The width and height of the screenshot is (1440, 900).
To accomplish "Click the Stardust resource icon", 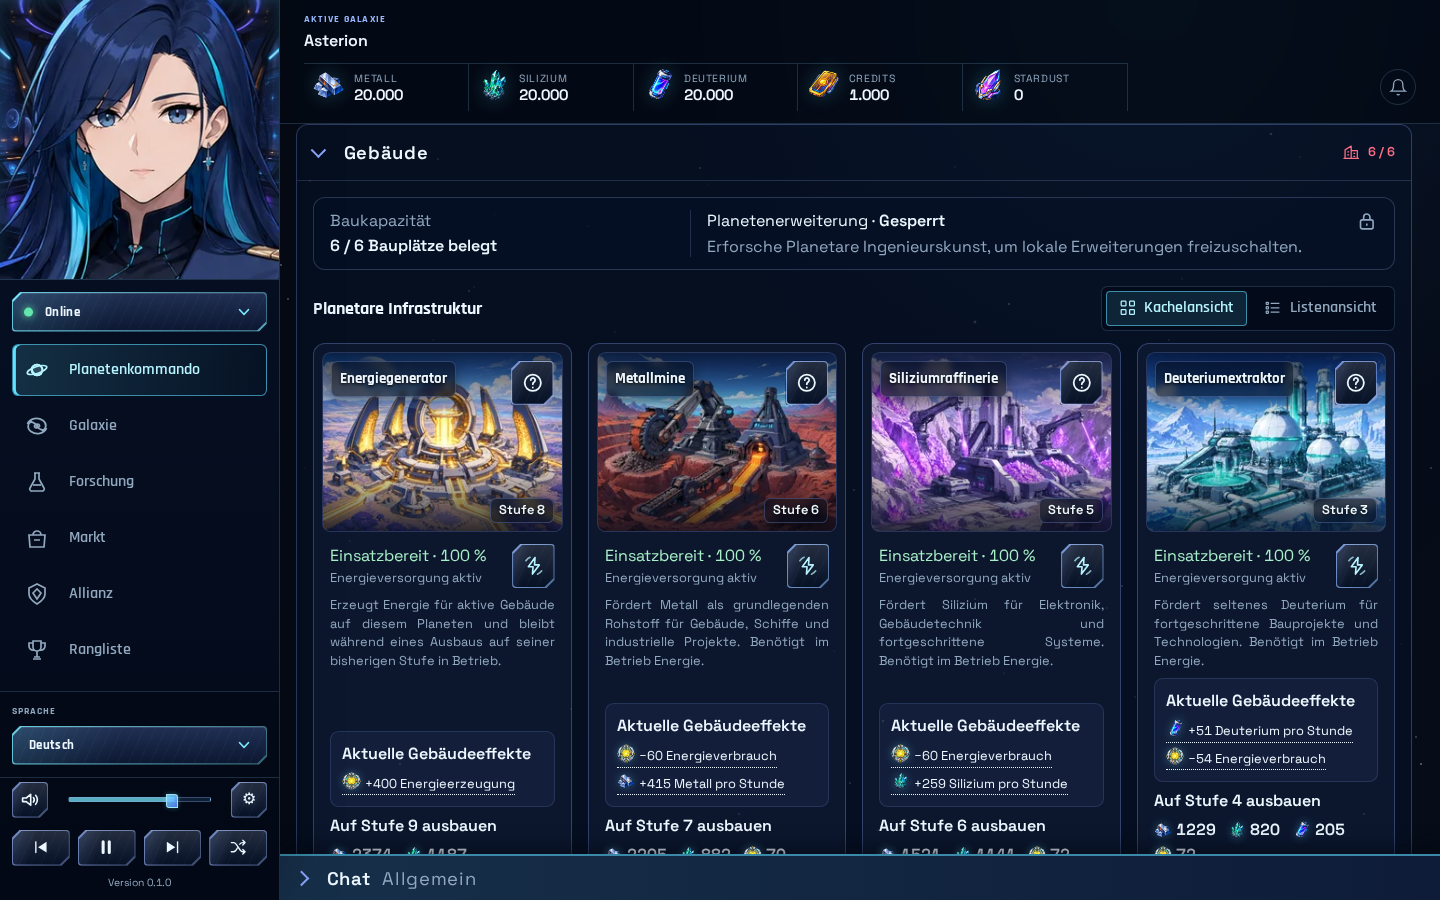I will pos(988,86).
